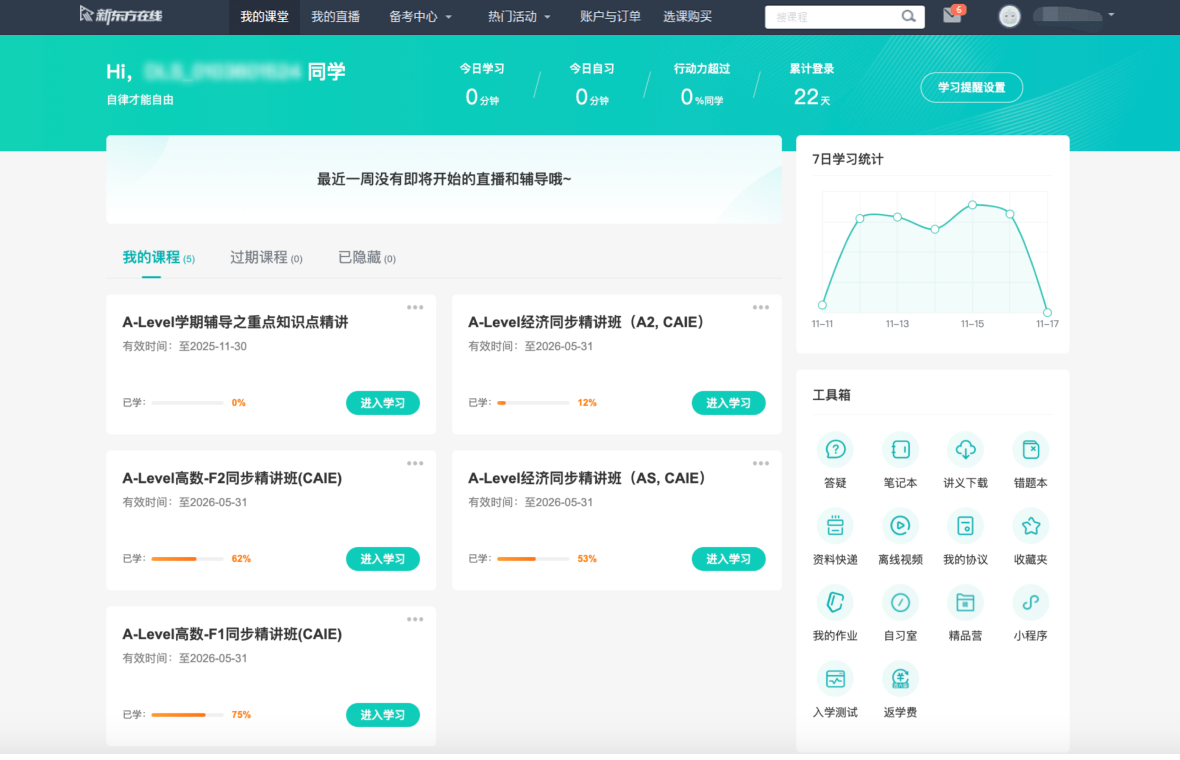
Task: Click the search magnifier icon
Action: point(908,16)
